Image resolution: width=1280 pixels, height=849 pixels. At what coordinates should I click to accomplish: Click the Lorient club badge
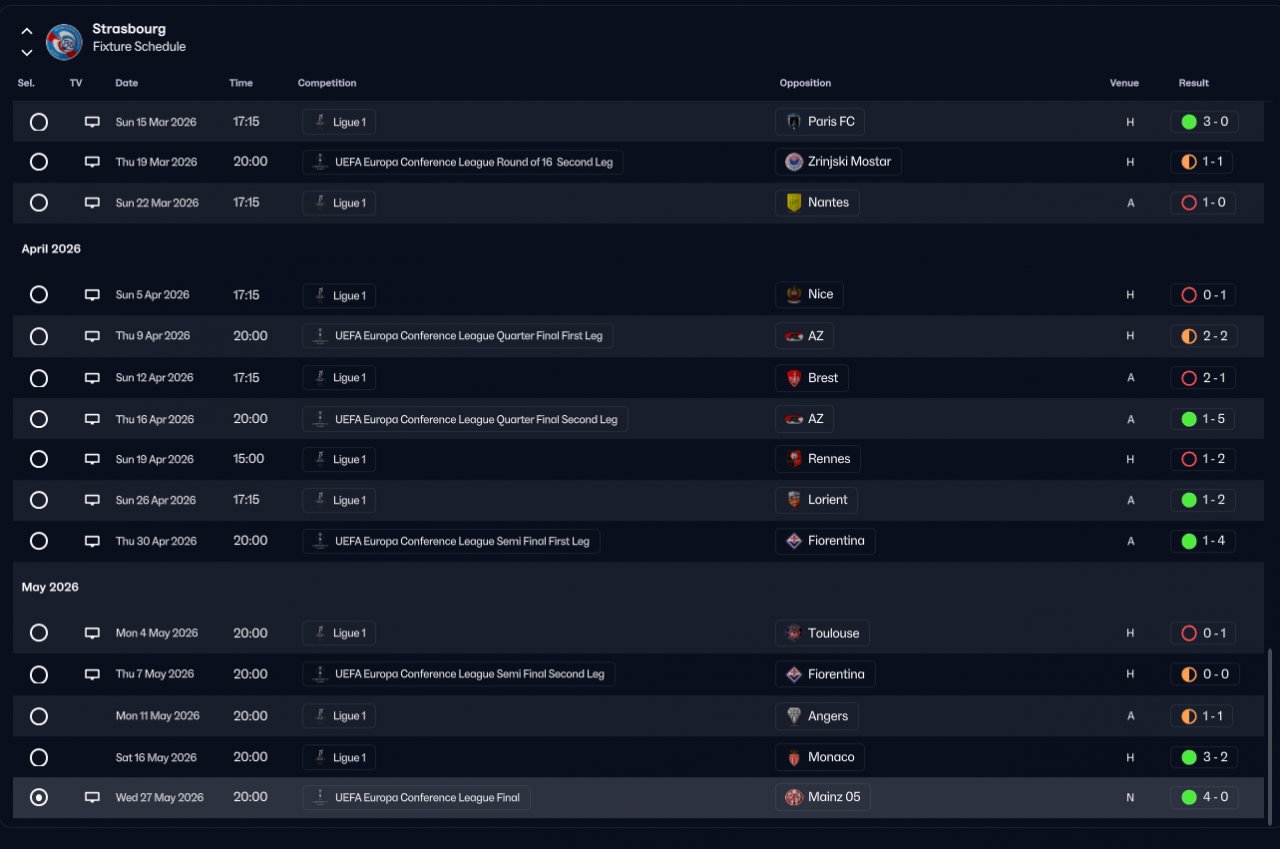coord(794,500)
